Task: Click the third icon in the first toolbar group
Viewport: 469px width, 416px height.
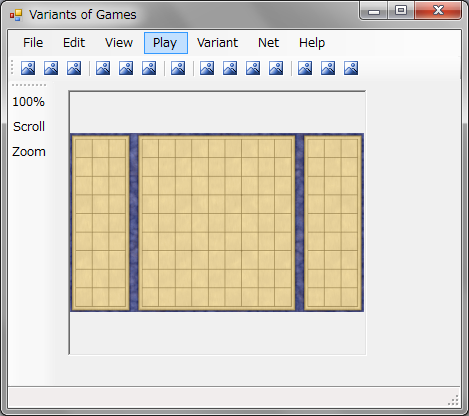Action: point(74,68)
